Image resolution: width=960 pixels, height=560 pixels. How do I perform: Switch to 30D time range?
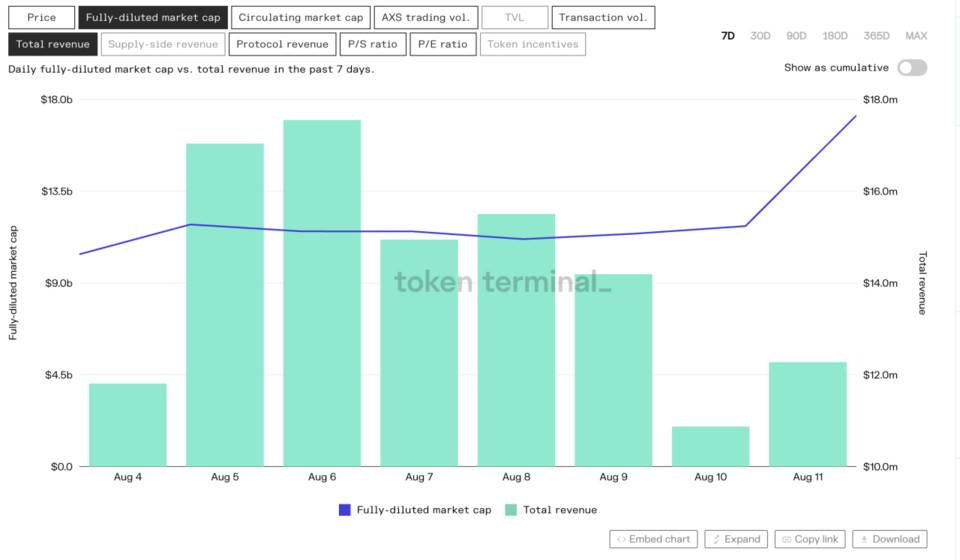(760, 36)
